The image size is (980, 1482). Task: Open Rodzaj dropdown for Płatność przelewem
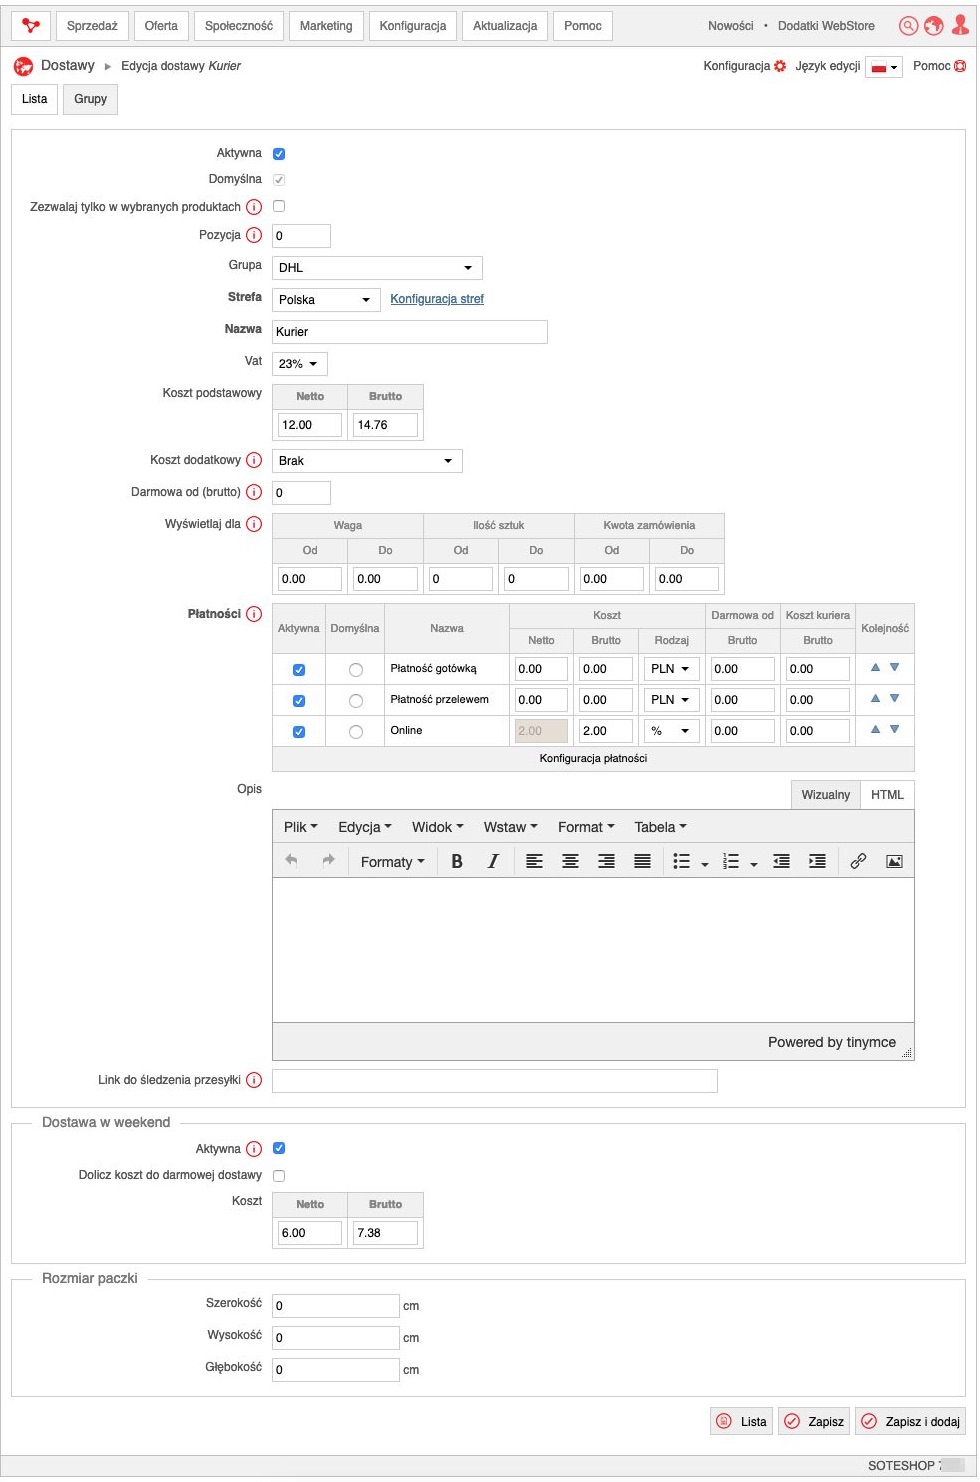tap(671, 700)
